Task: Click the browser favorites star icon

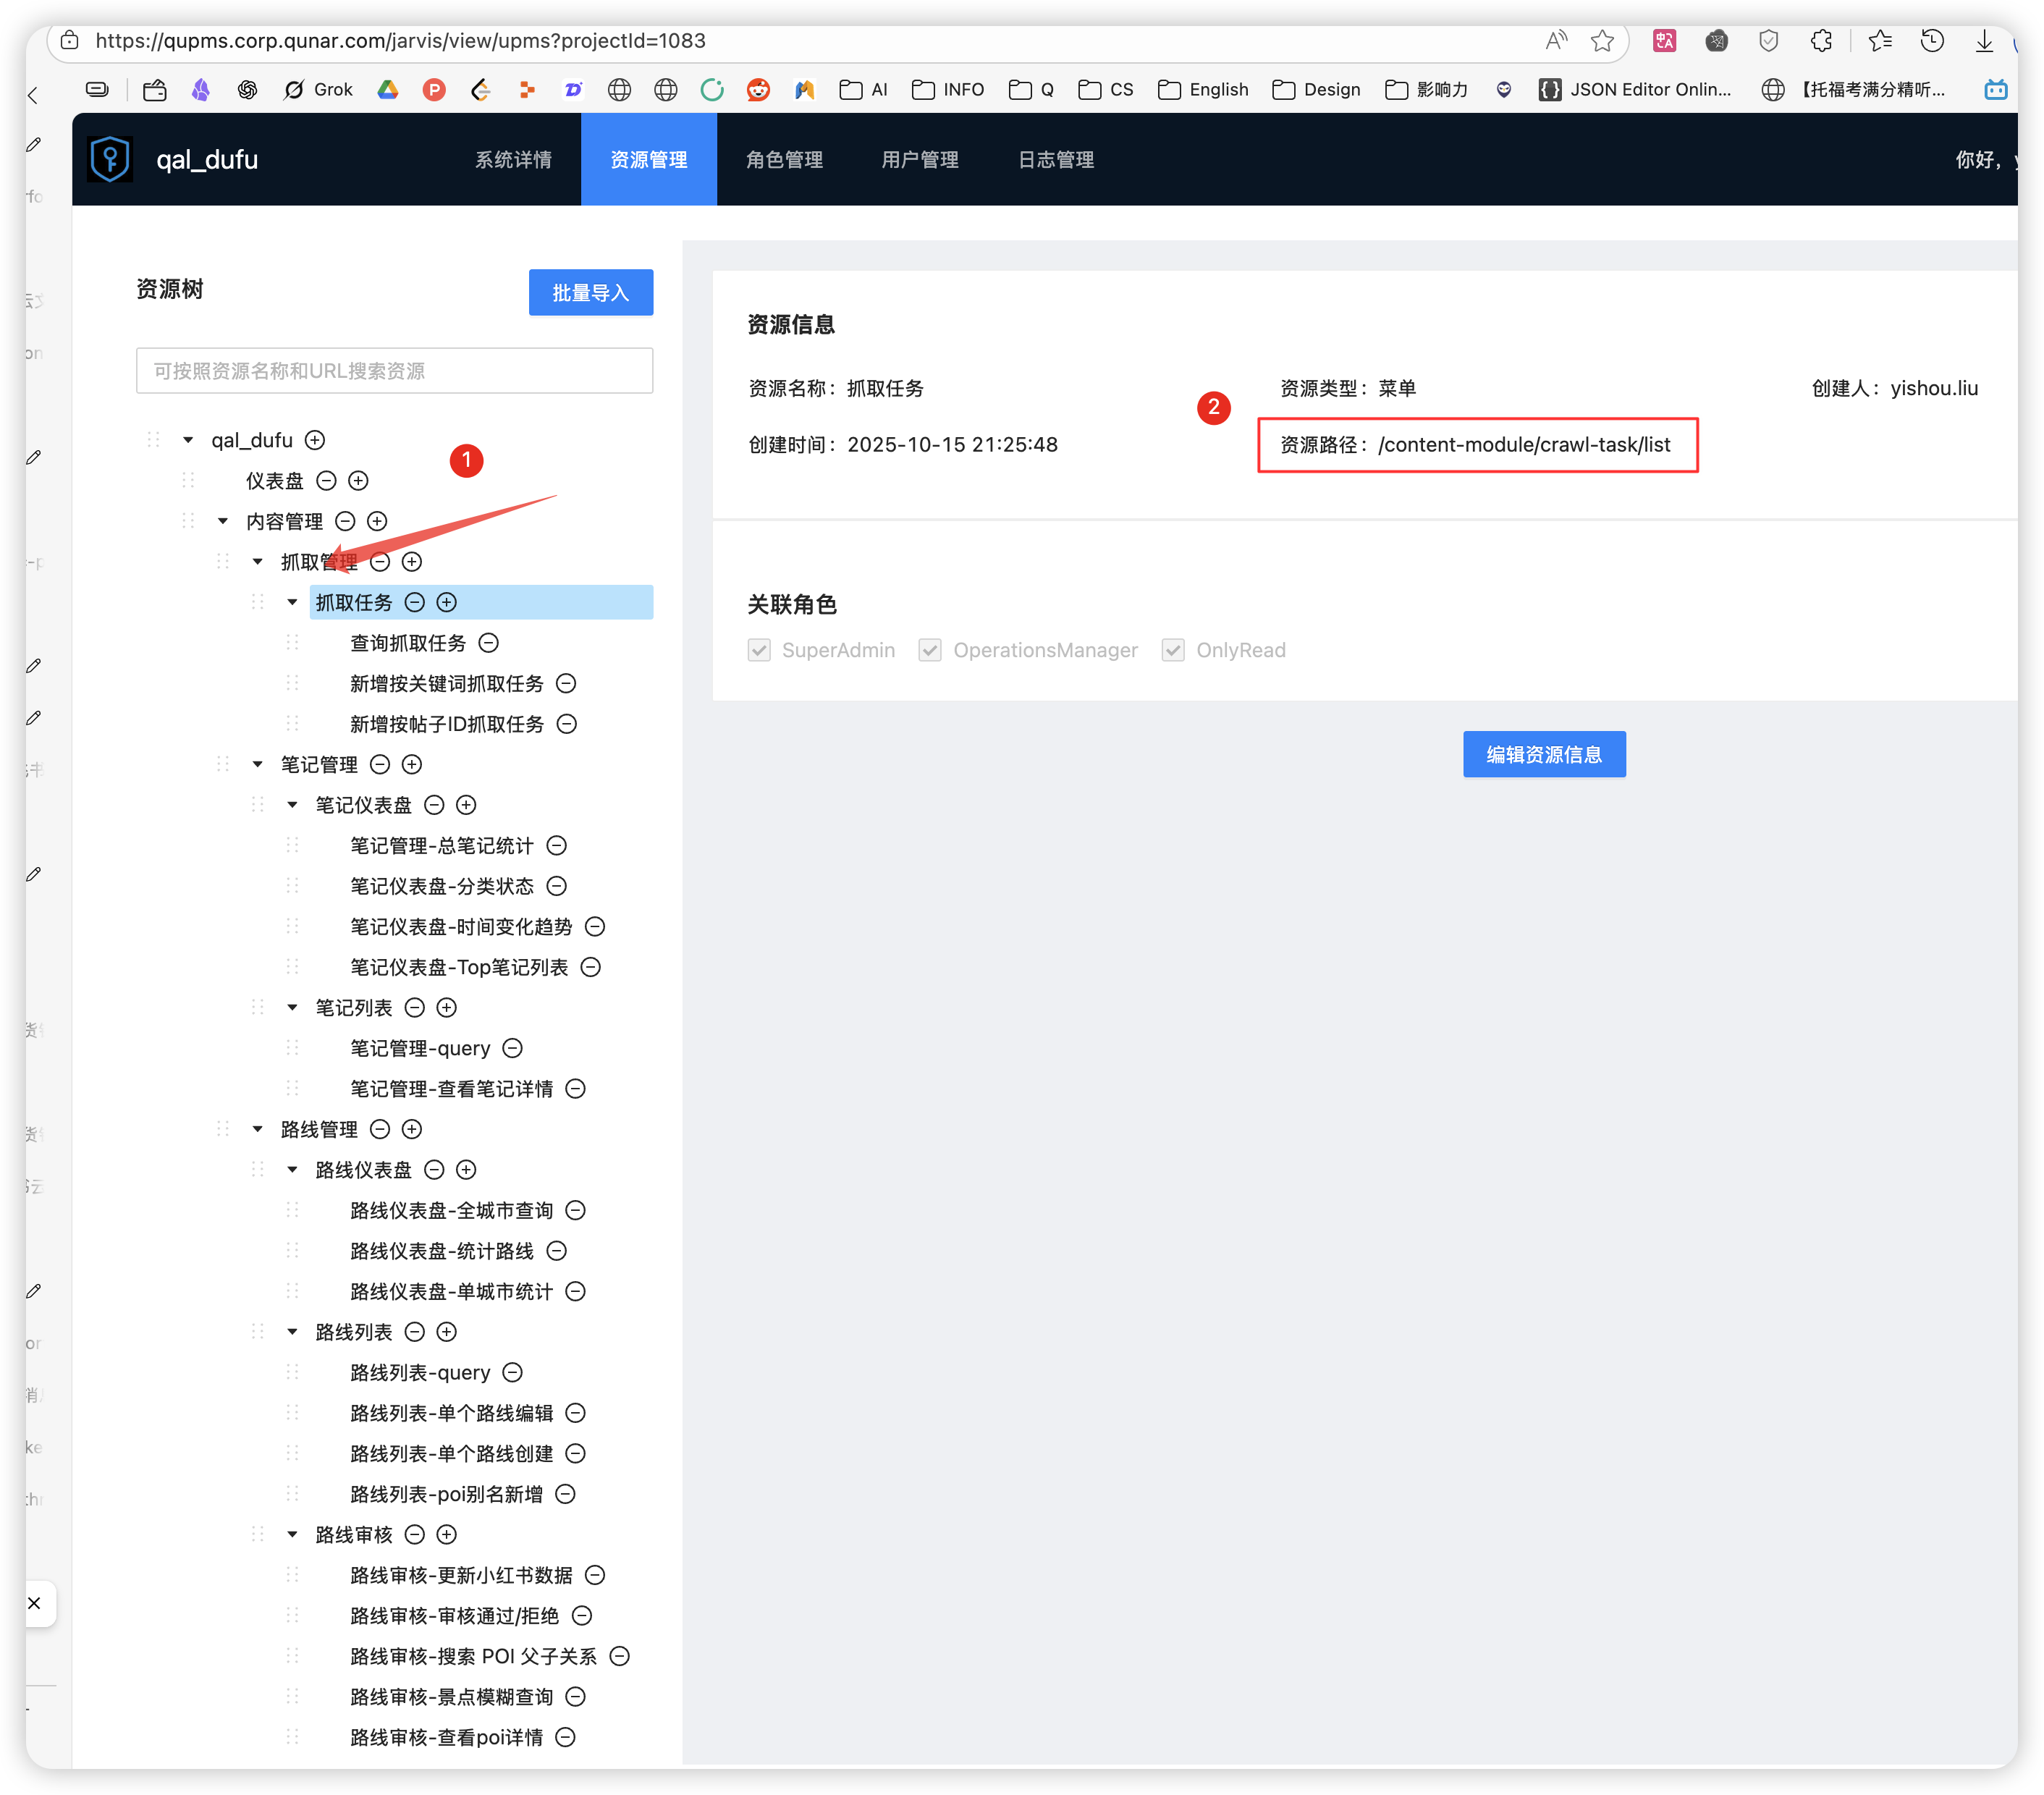Action: click(x=1602, y=41)
